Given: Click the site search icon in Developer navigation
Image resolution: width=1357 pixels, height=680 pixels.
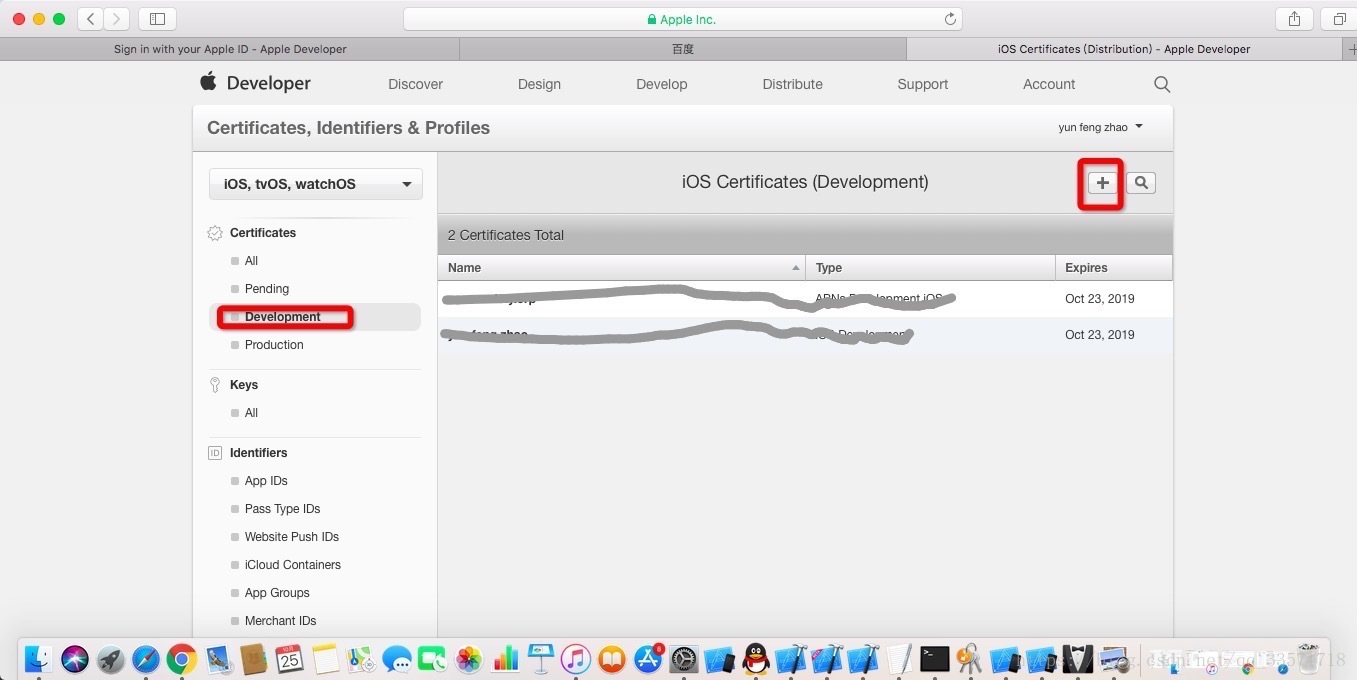Looking at the screenshot, I should 1162,84.
